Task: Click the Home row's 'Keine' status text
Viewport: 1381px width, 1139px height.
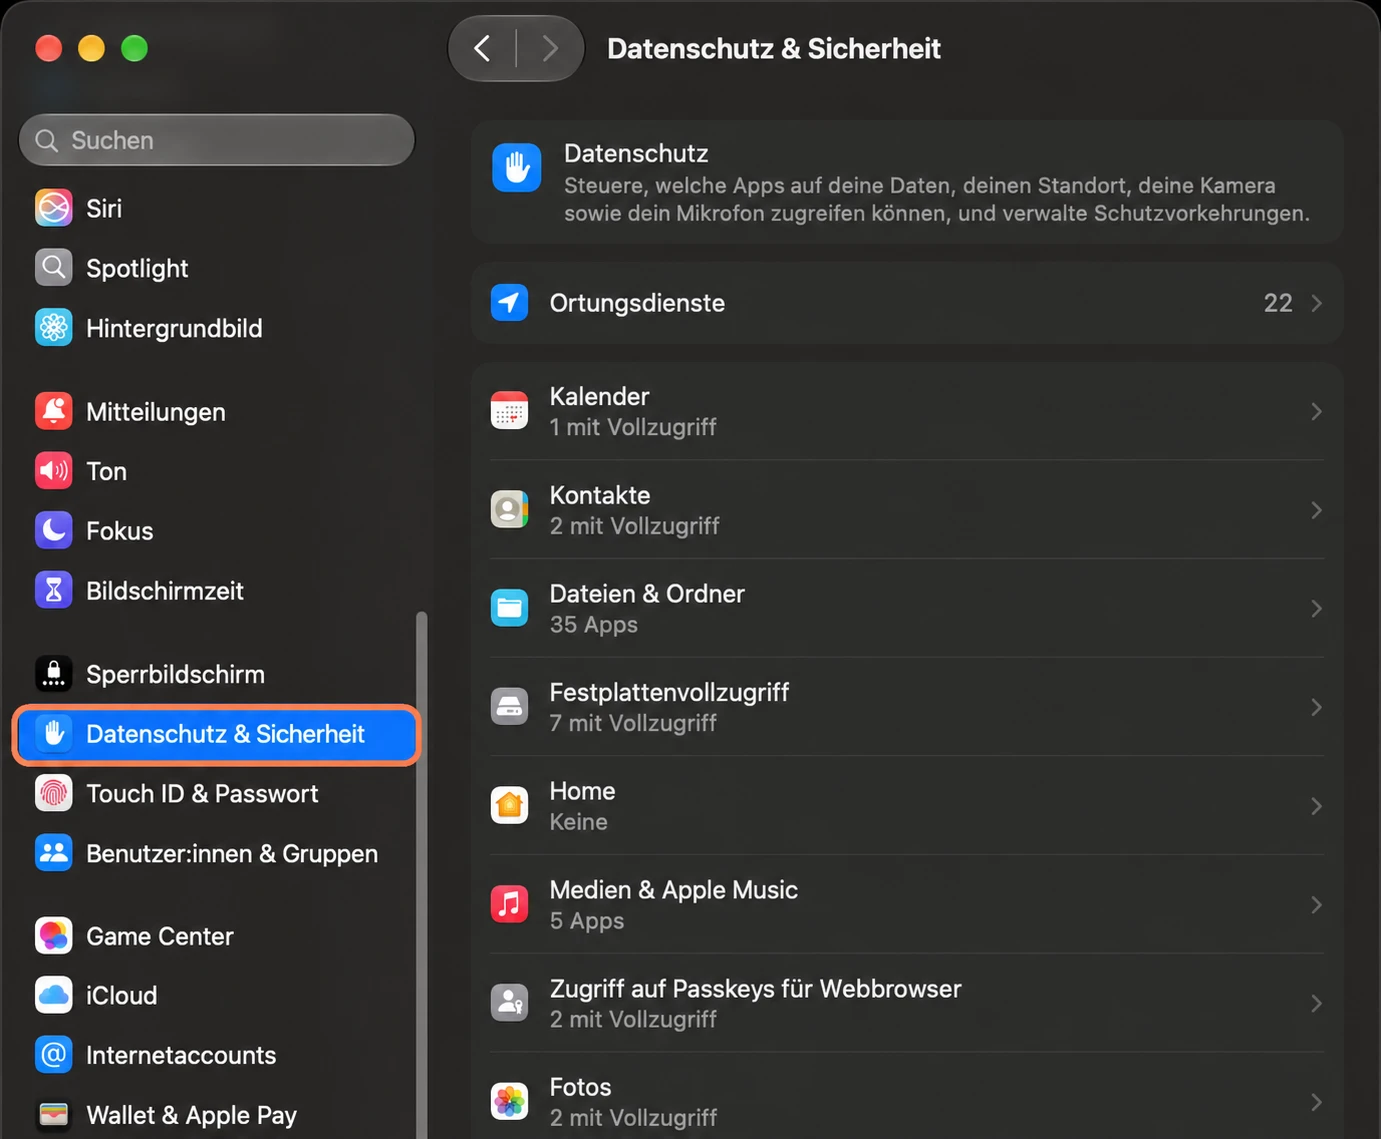Action: click(579, 822)
